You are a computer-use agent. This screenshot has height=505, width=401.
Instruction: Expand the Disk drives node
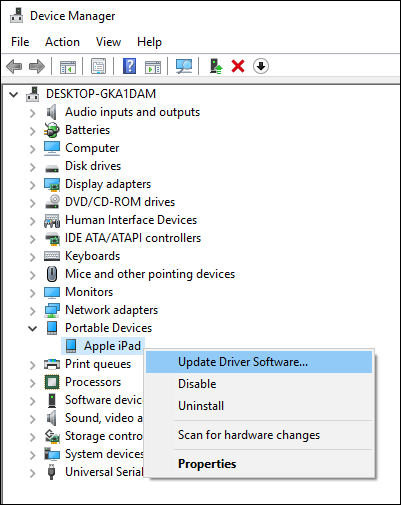(x=33, y=167)
